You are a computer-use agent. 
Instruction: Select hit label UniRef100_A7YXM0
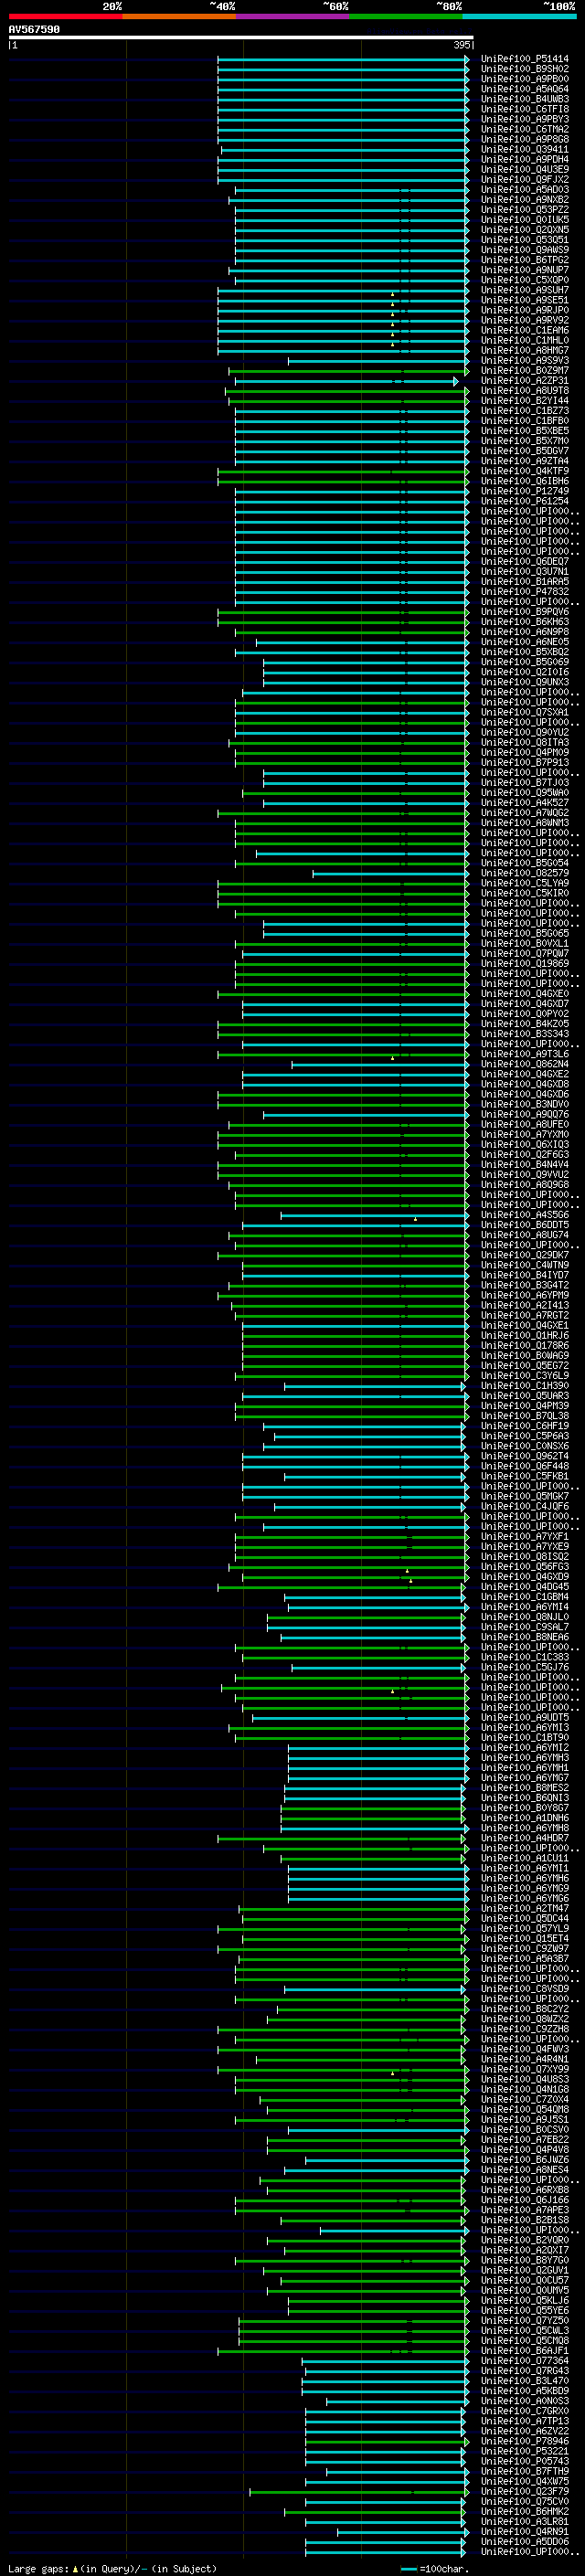click(525, 1135)
